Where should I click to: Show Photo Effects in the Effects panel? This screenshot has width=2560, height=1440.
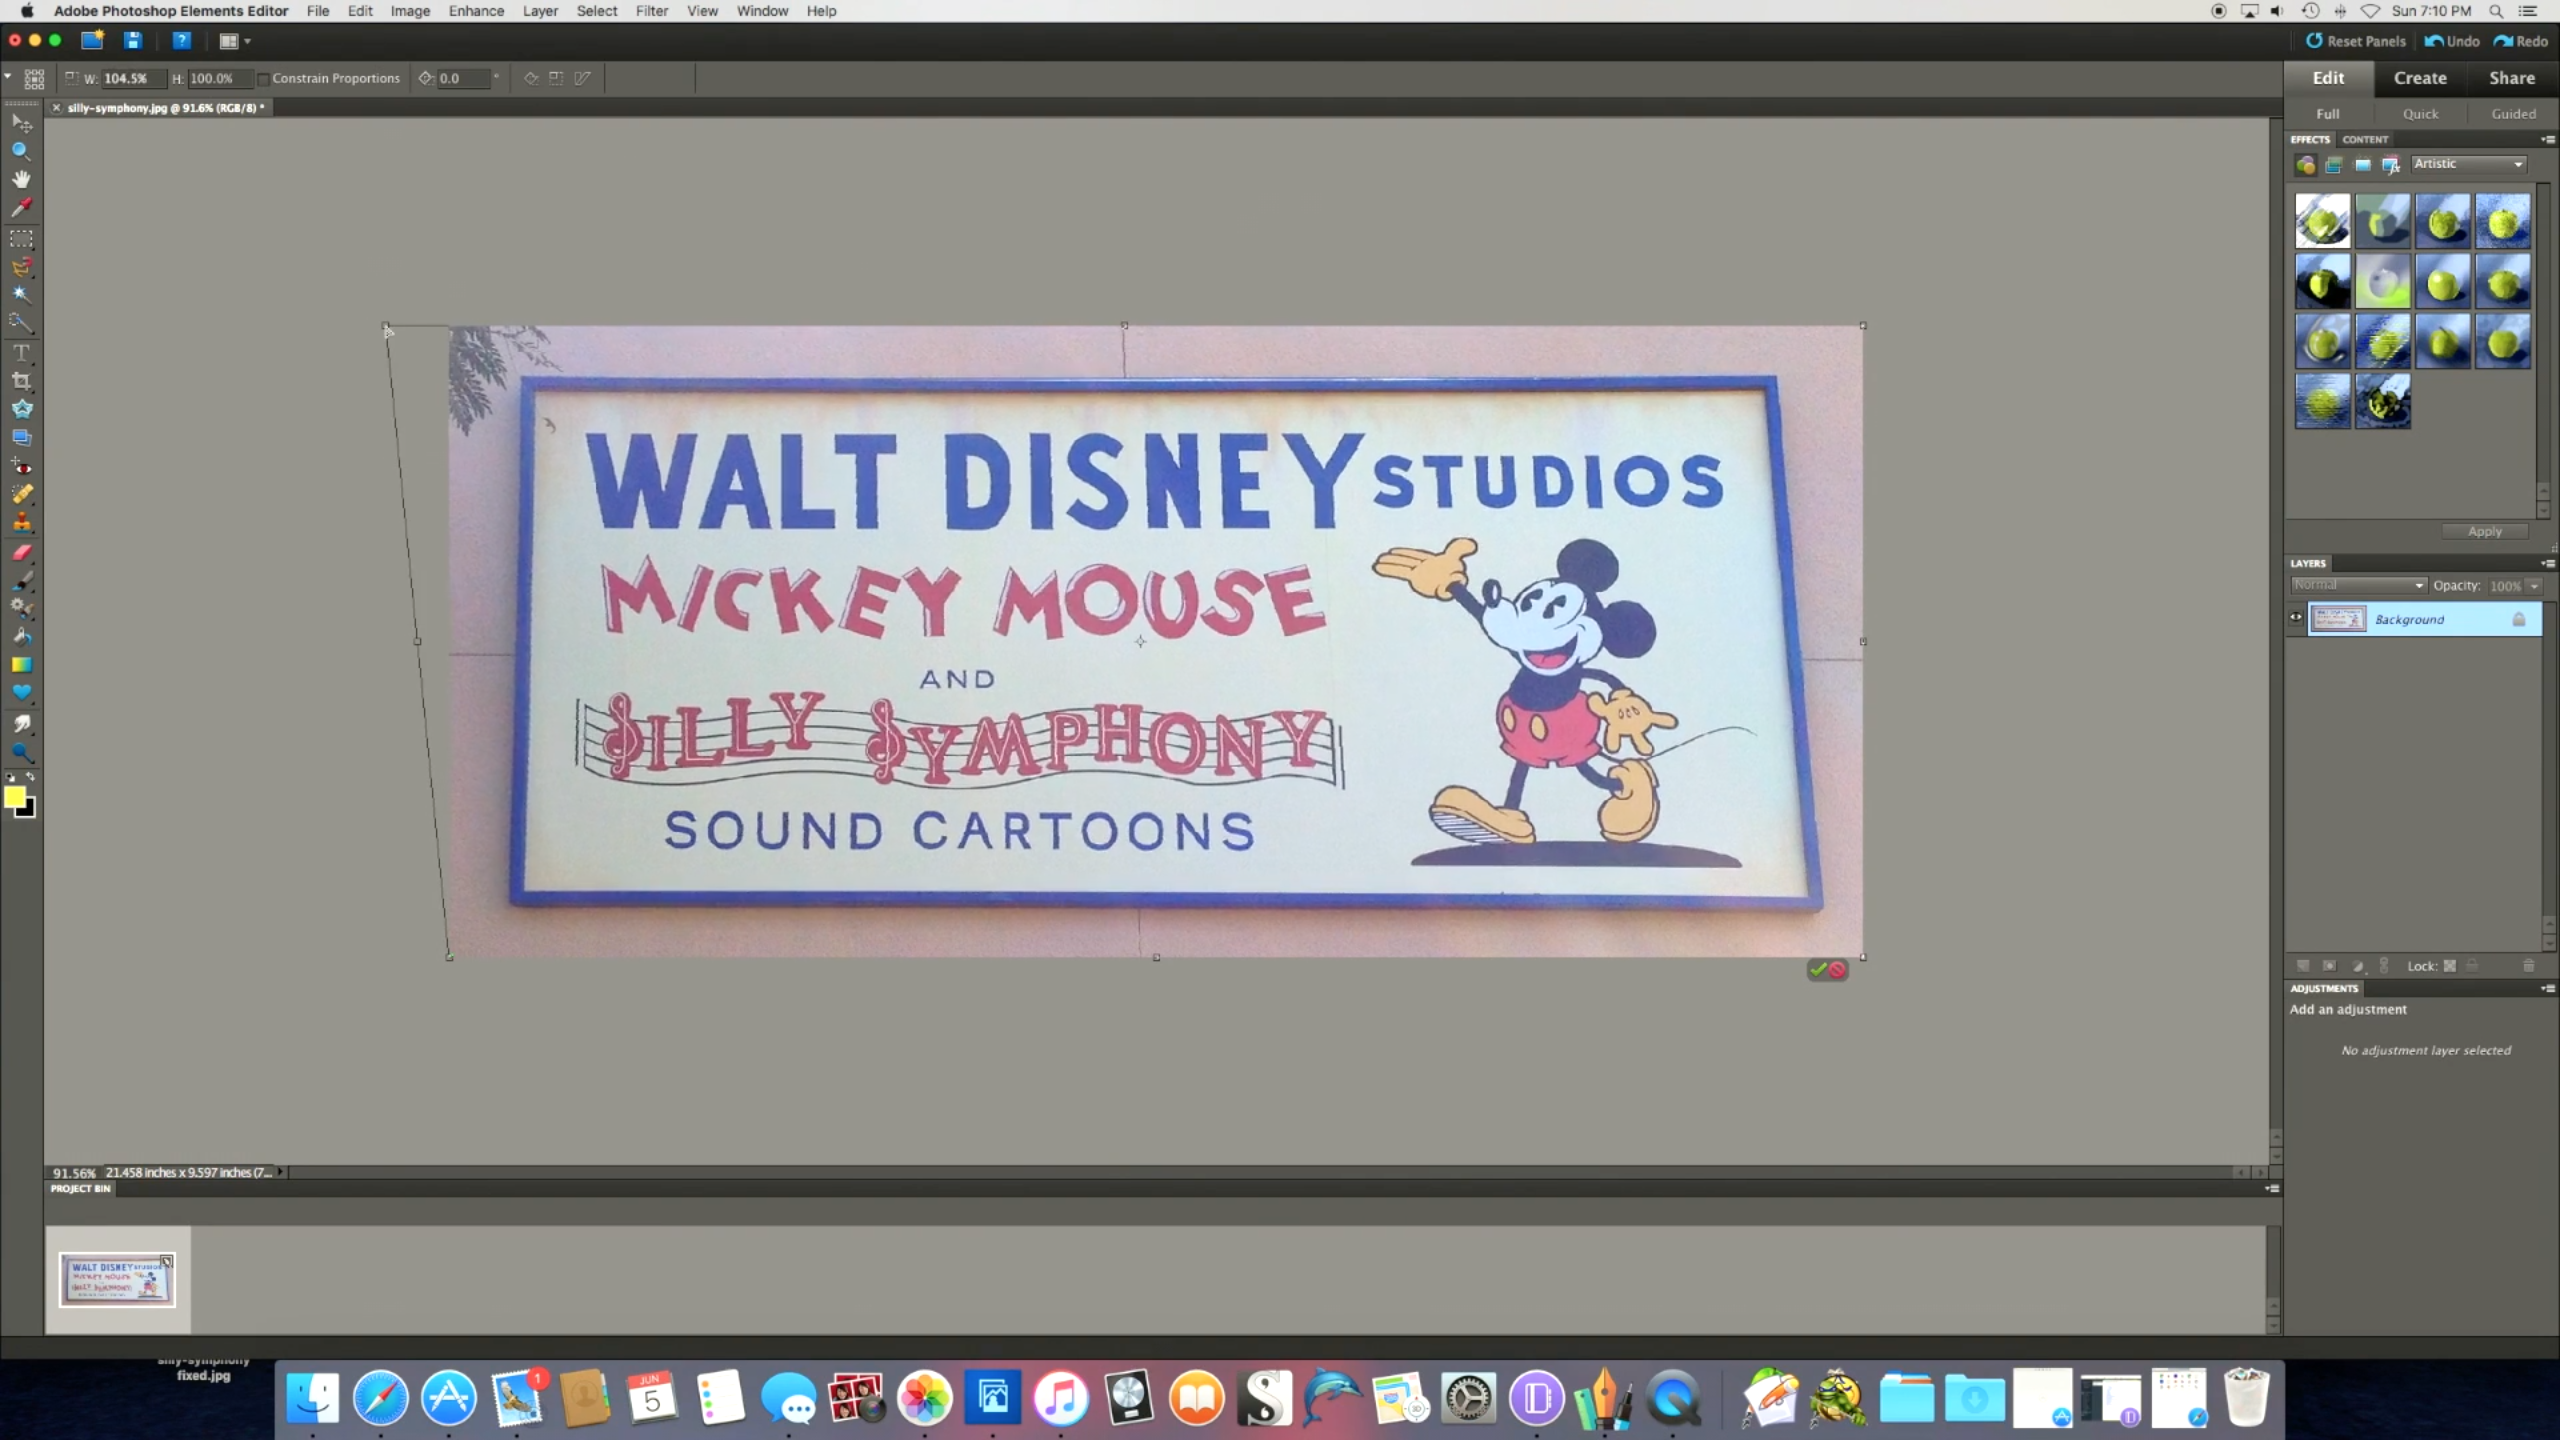tap(2362, 165)
